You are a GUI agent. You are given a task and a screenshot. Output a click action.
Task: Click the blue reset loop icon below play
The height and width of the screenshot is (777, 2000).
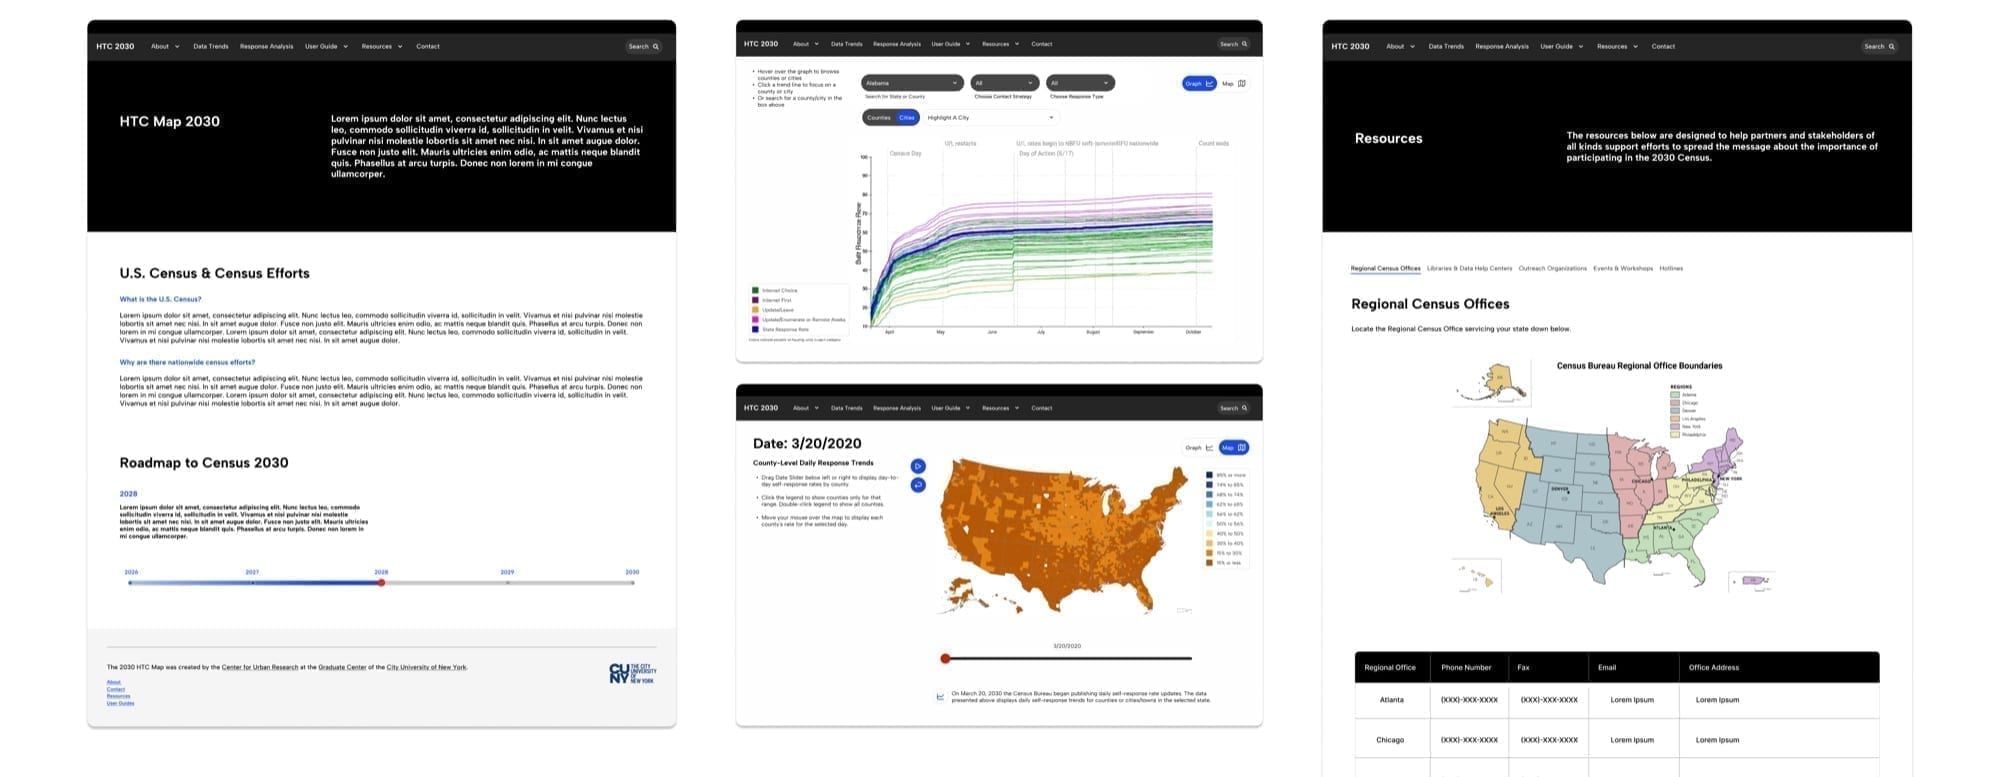point(918,485)
